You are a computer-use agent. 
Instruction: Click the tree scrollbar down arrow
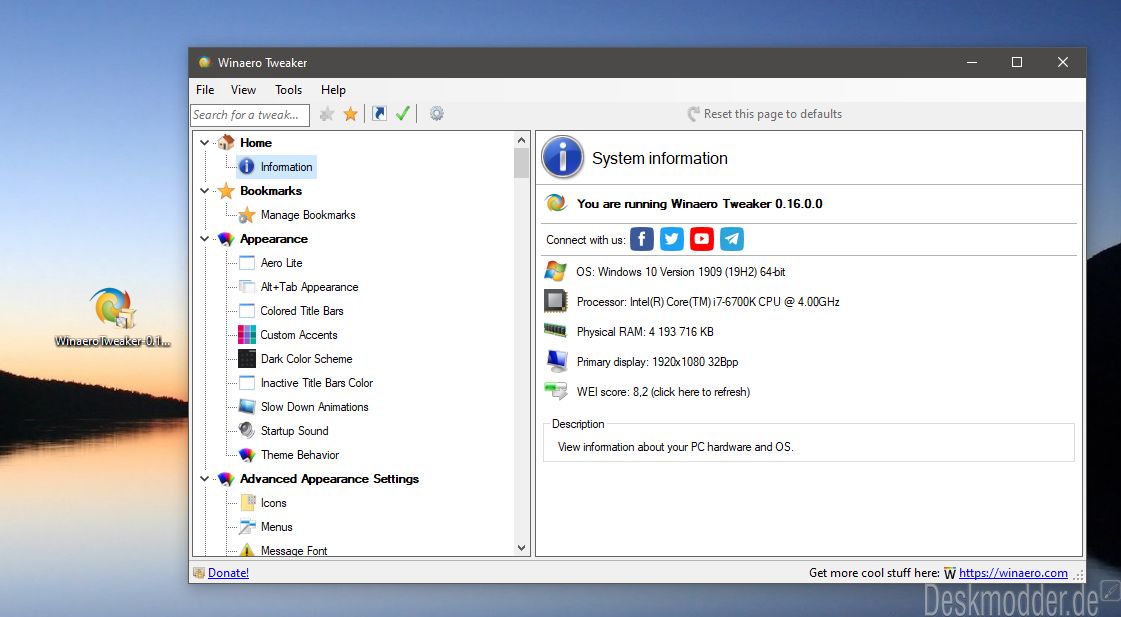(521, 548)
